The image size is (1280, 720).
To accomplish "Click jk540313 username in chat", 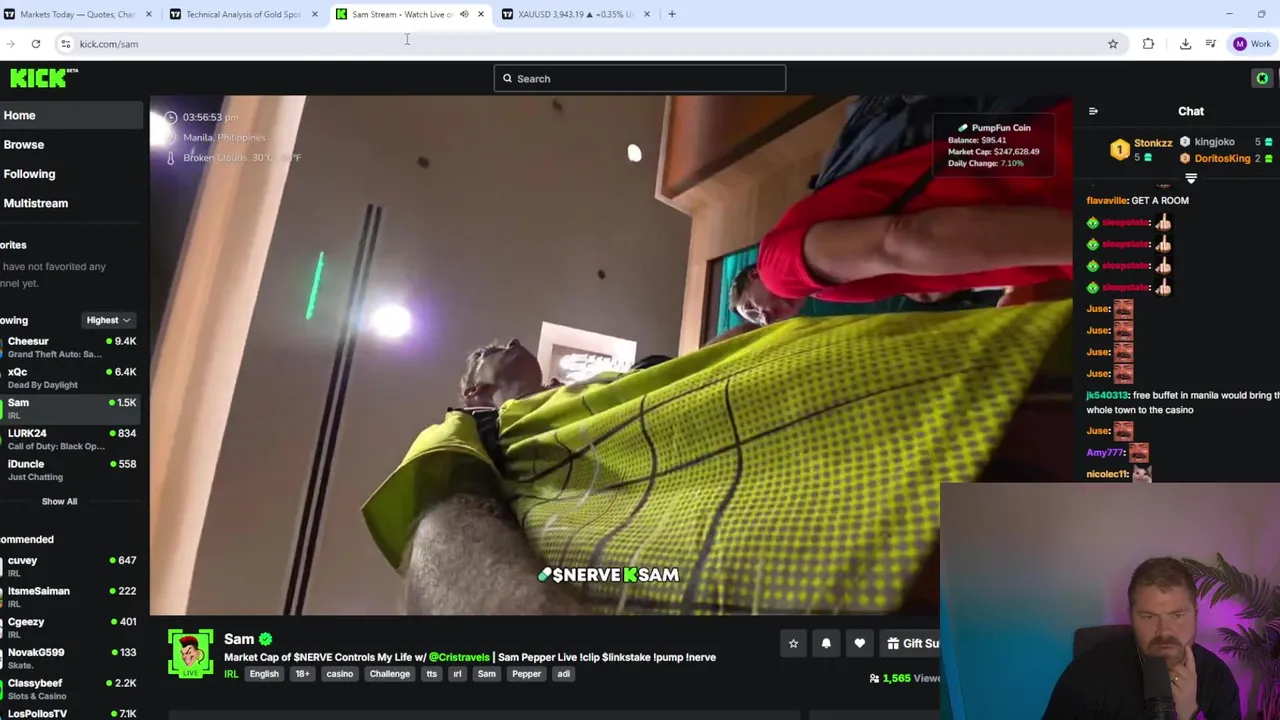I will tap(1107, 395).
